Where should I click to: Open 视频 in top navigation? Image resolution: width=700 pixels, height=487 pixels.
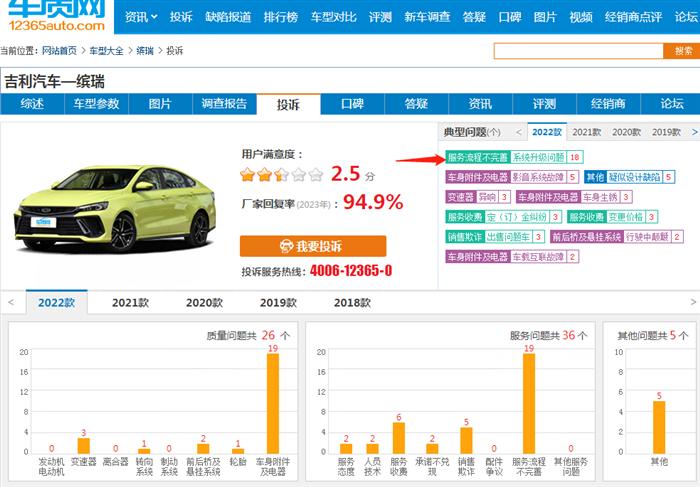581,17
